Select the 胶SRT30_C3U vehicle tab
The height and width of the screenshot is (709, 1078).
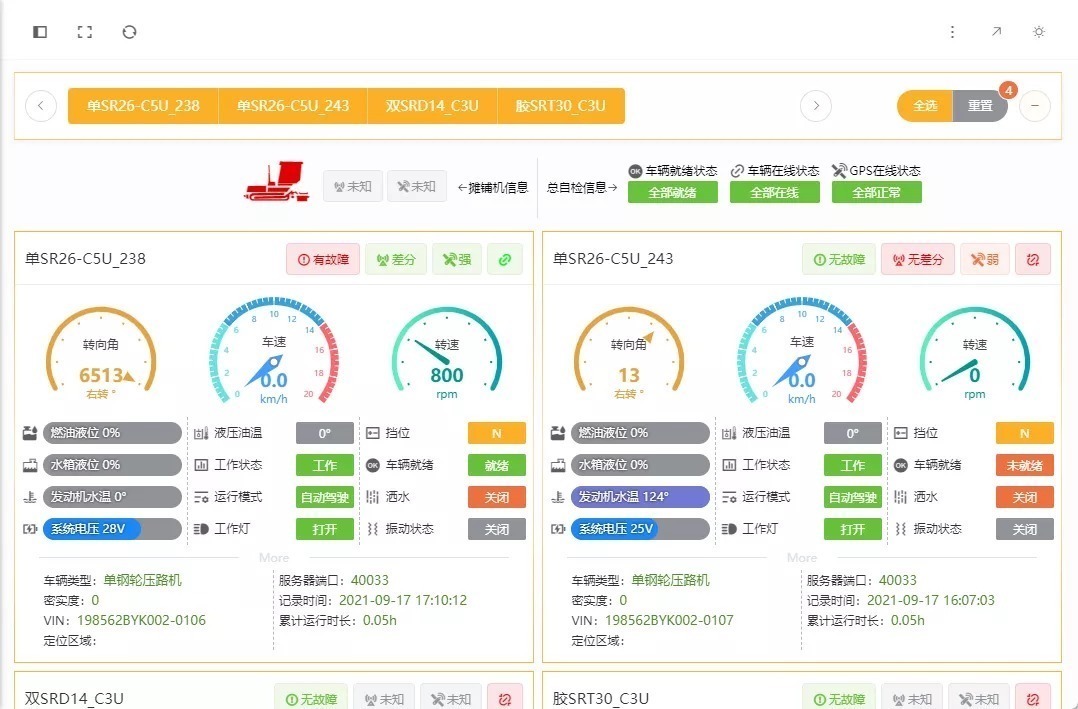pyautogui.click(x=561, y=105)
